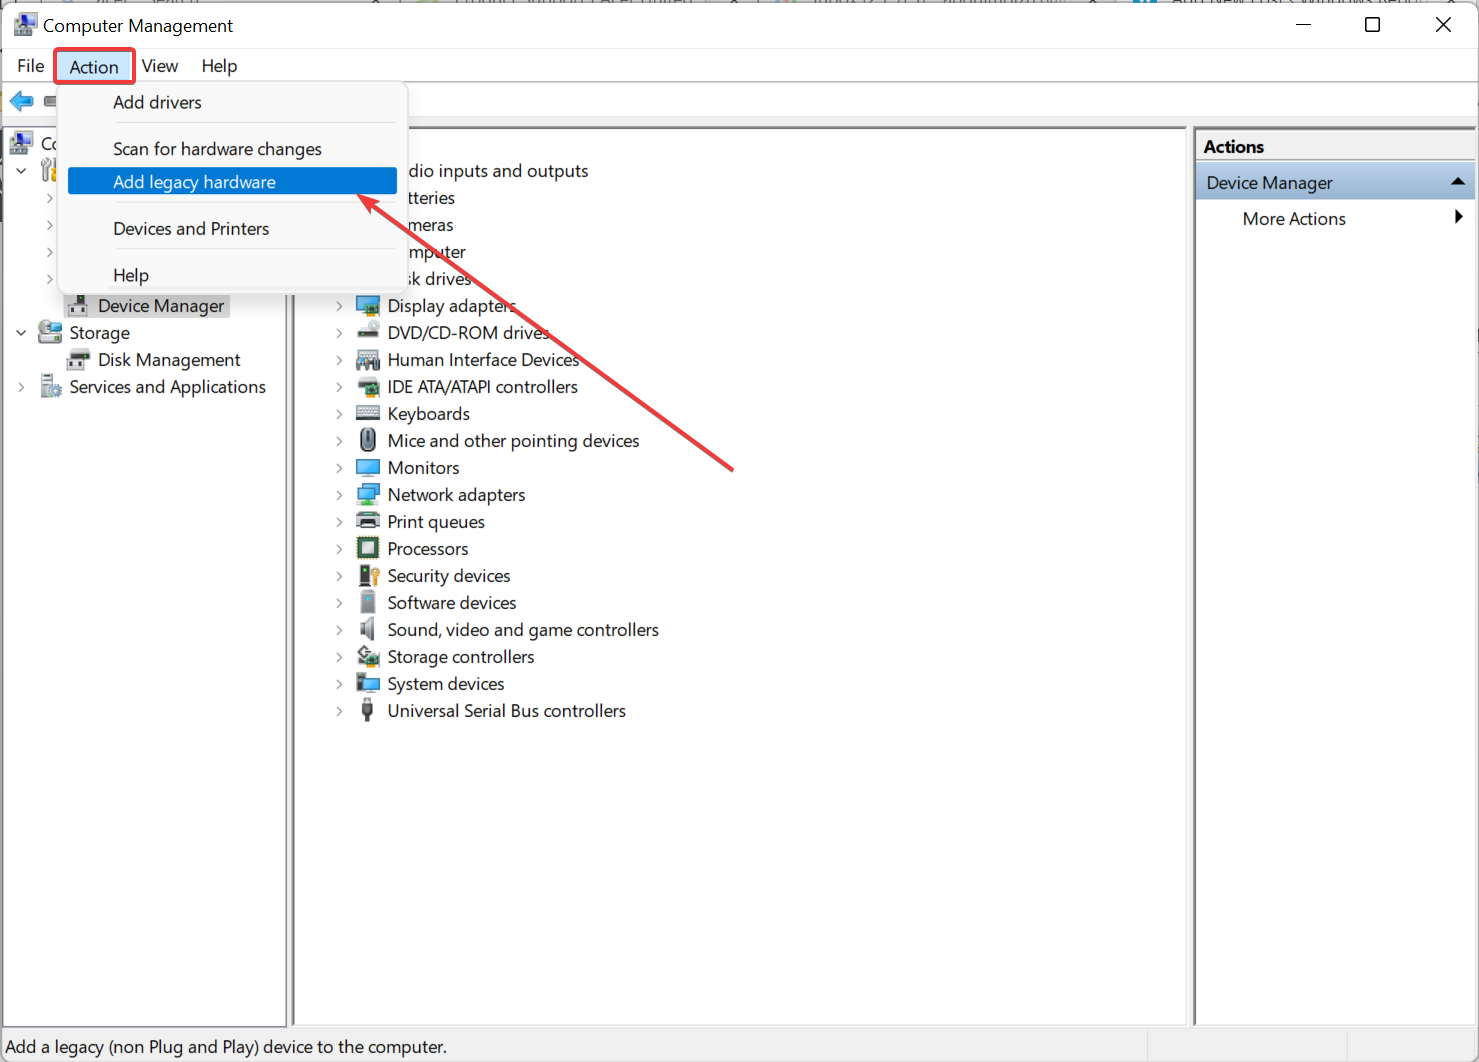This screenshot has height=1062, width=1479.
Task: Click the Computer Management title bar icon
Action: pos(25,24)
